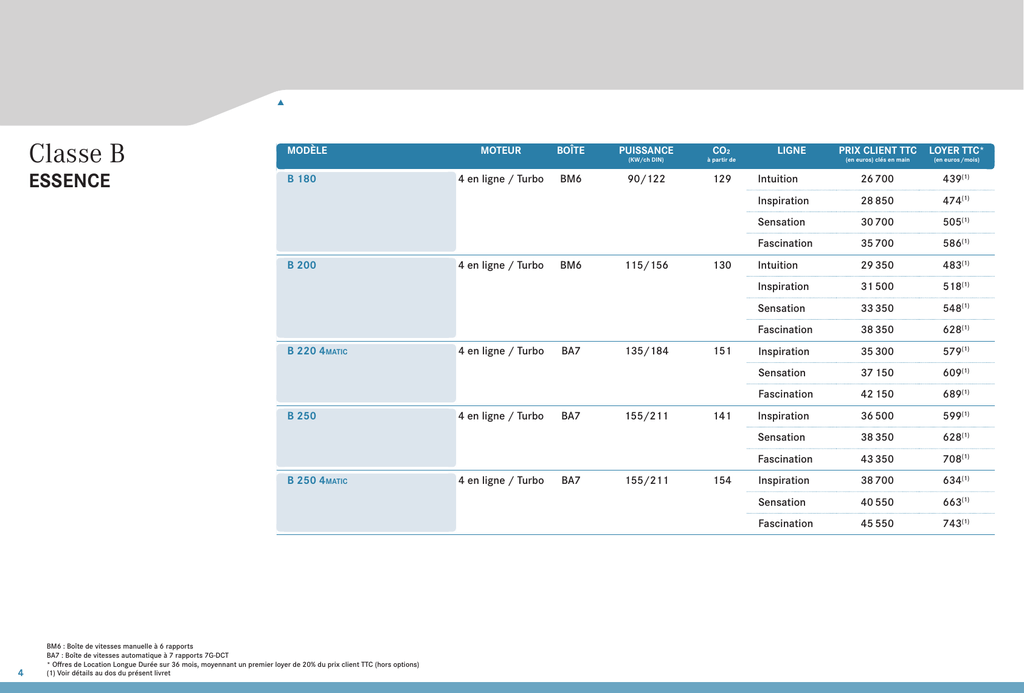Select price 35 300 for B 220 Inspiration
The width and height of the screenshot is (1024, 693).
(x=877, y=351)
